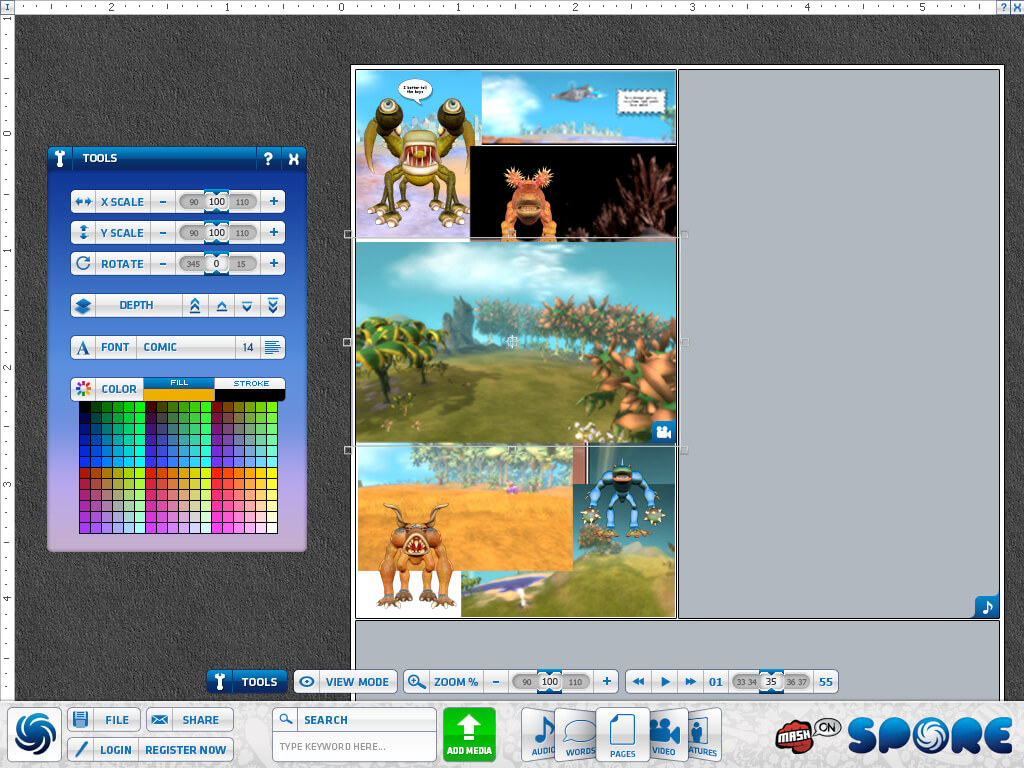This screenshot has height=768, width=1024.
Task: Jump to first page 01
Action: tap(716, 682)
